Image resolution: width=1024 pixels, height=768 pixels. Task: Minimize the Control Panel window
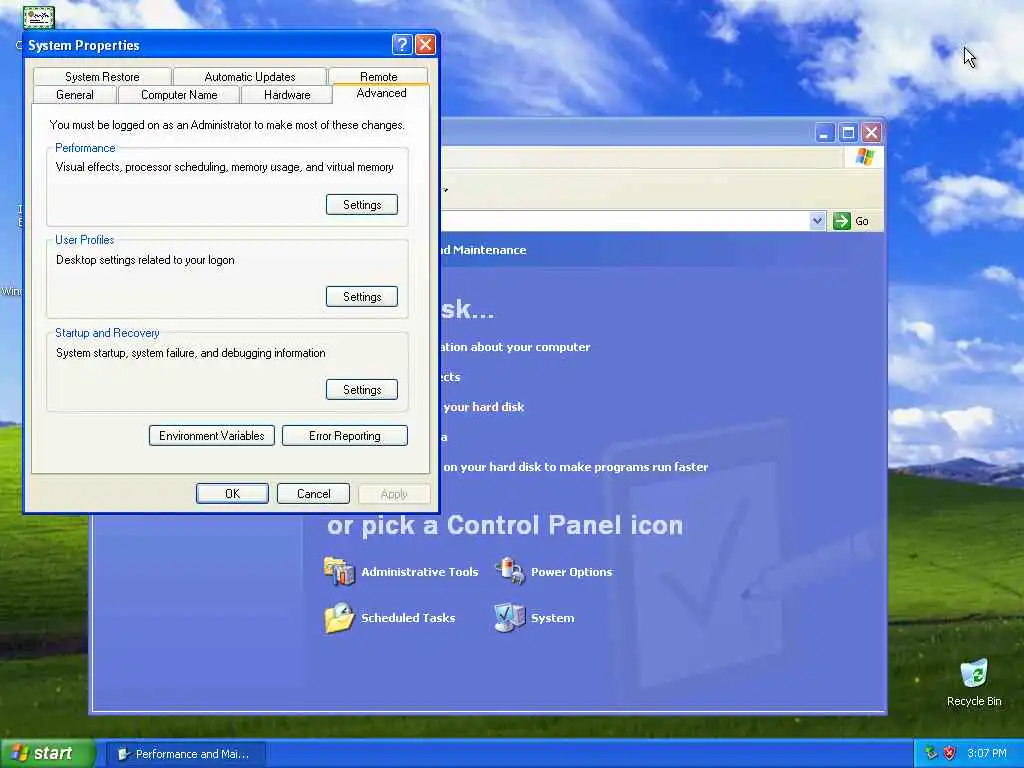[824, 133]
